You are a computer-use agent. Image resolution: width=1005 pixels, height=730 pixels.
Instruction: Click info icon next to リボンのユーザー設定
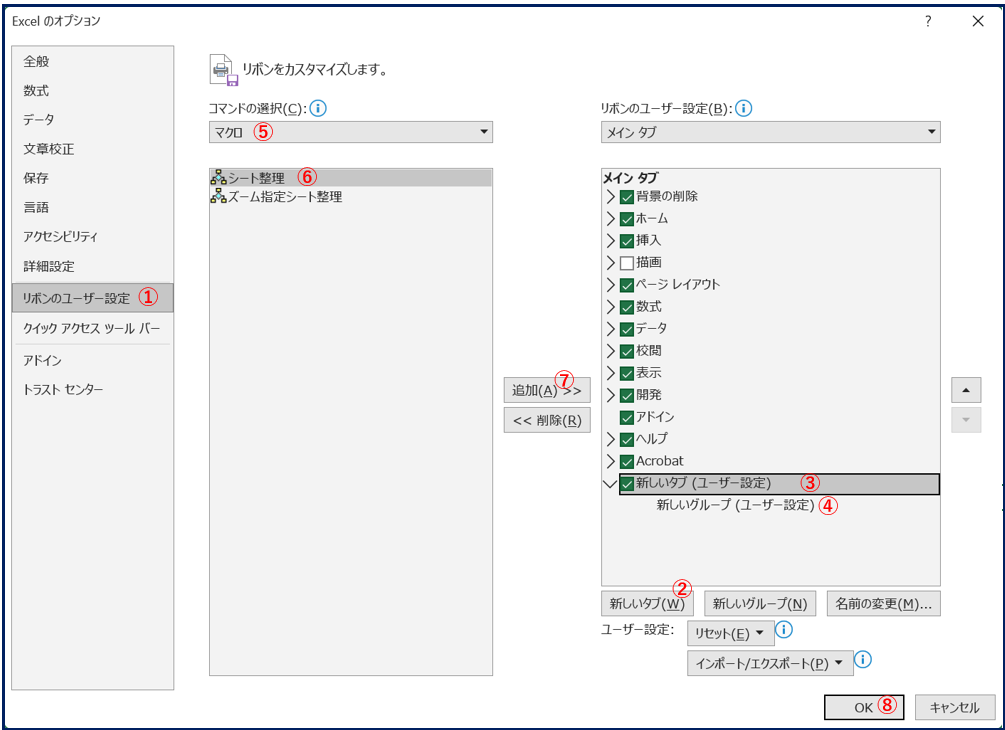[x=743, y=108]
